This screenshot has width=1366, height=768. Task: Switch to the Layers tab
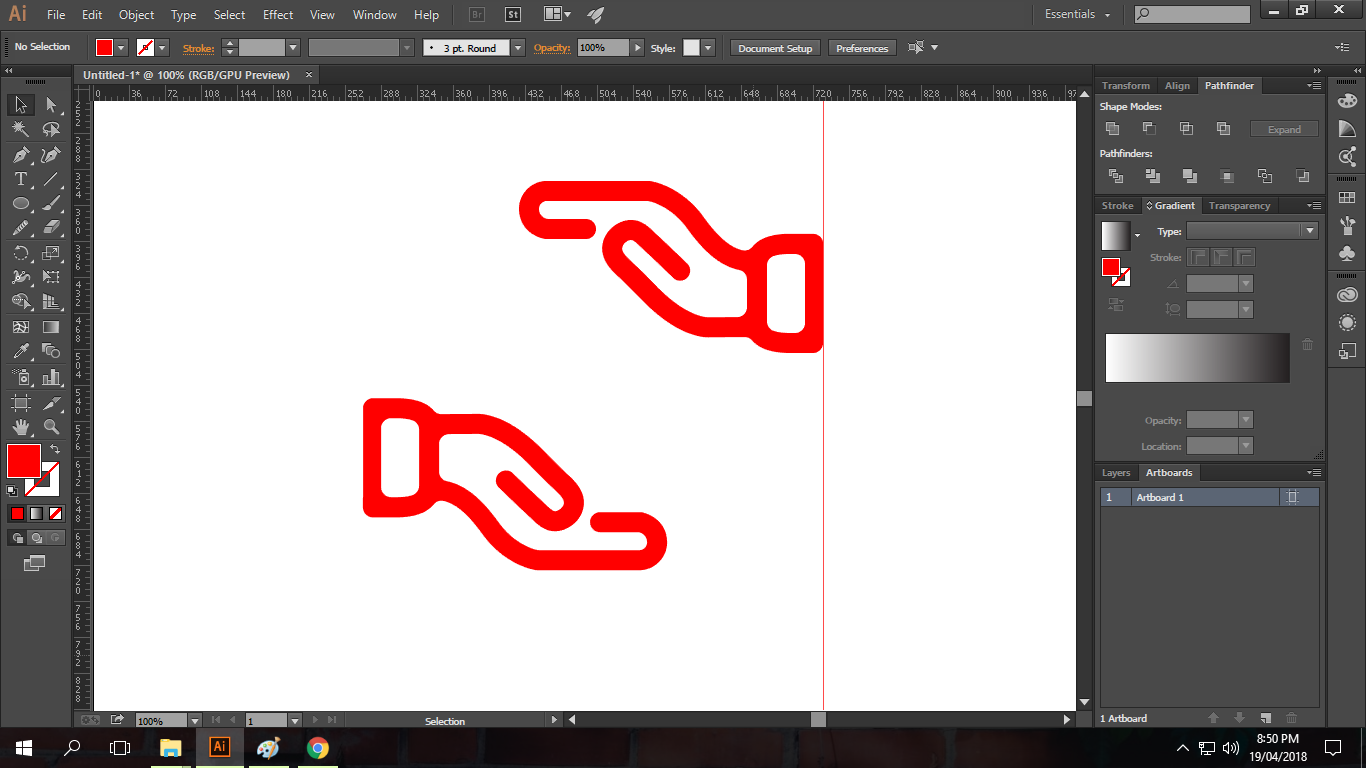pos(1116,473)
